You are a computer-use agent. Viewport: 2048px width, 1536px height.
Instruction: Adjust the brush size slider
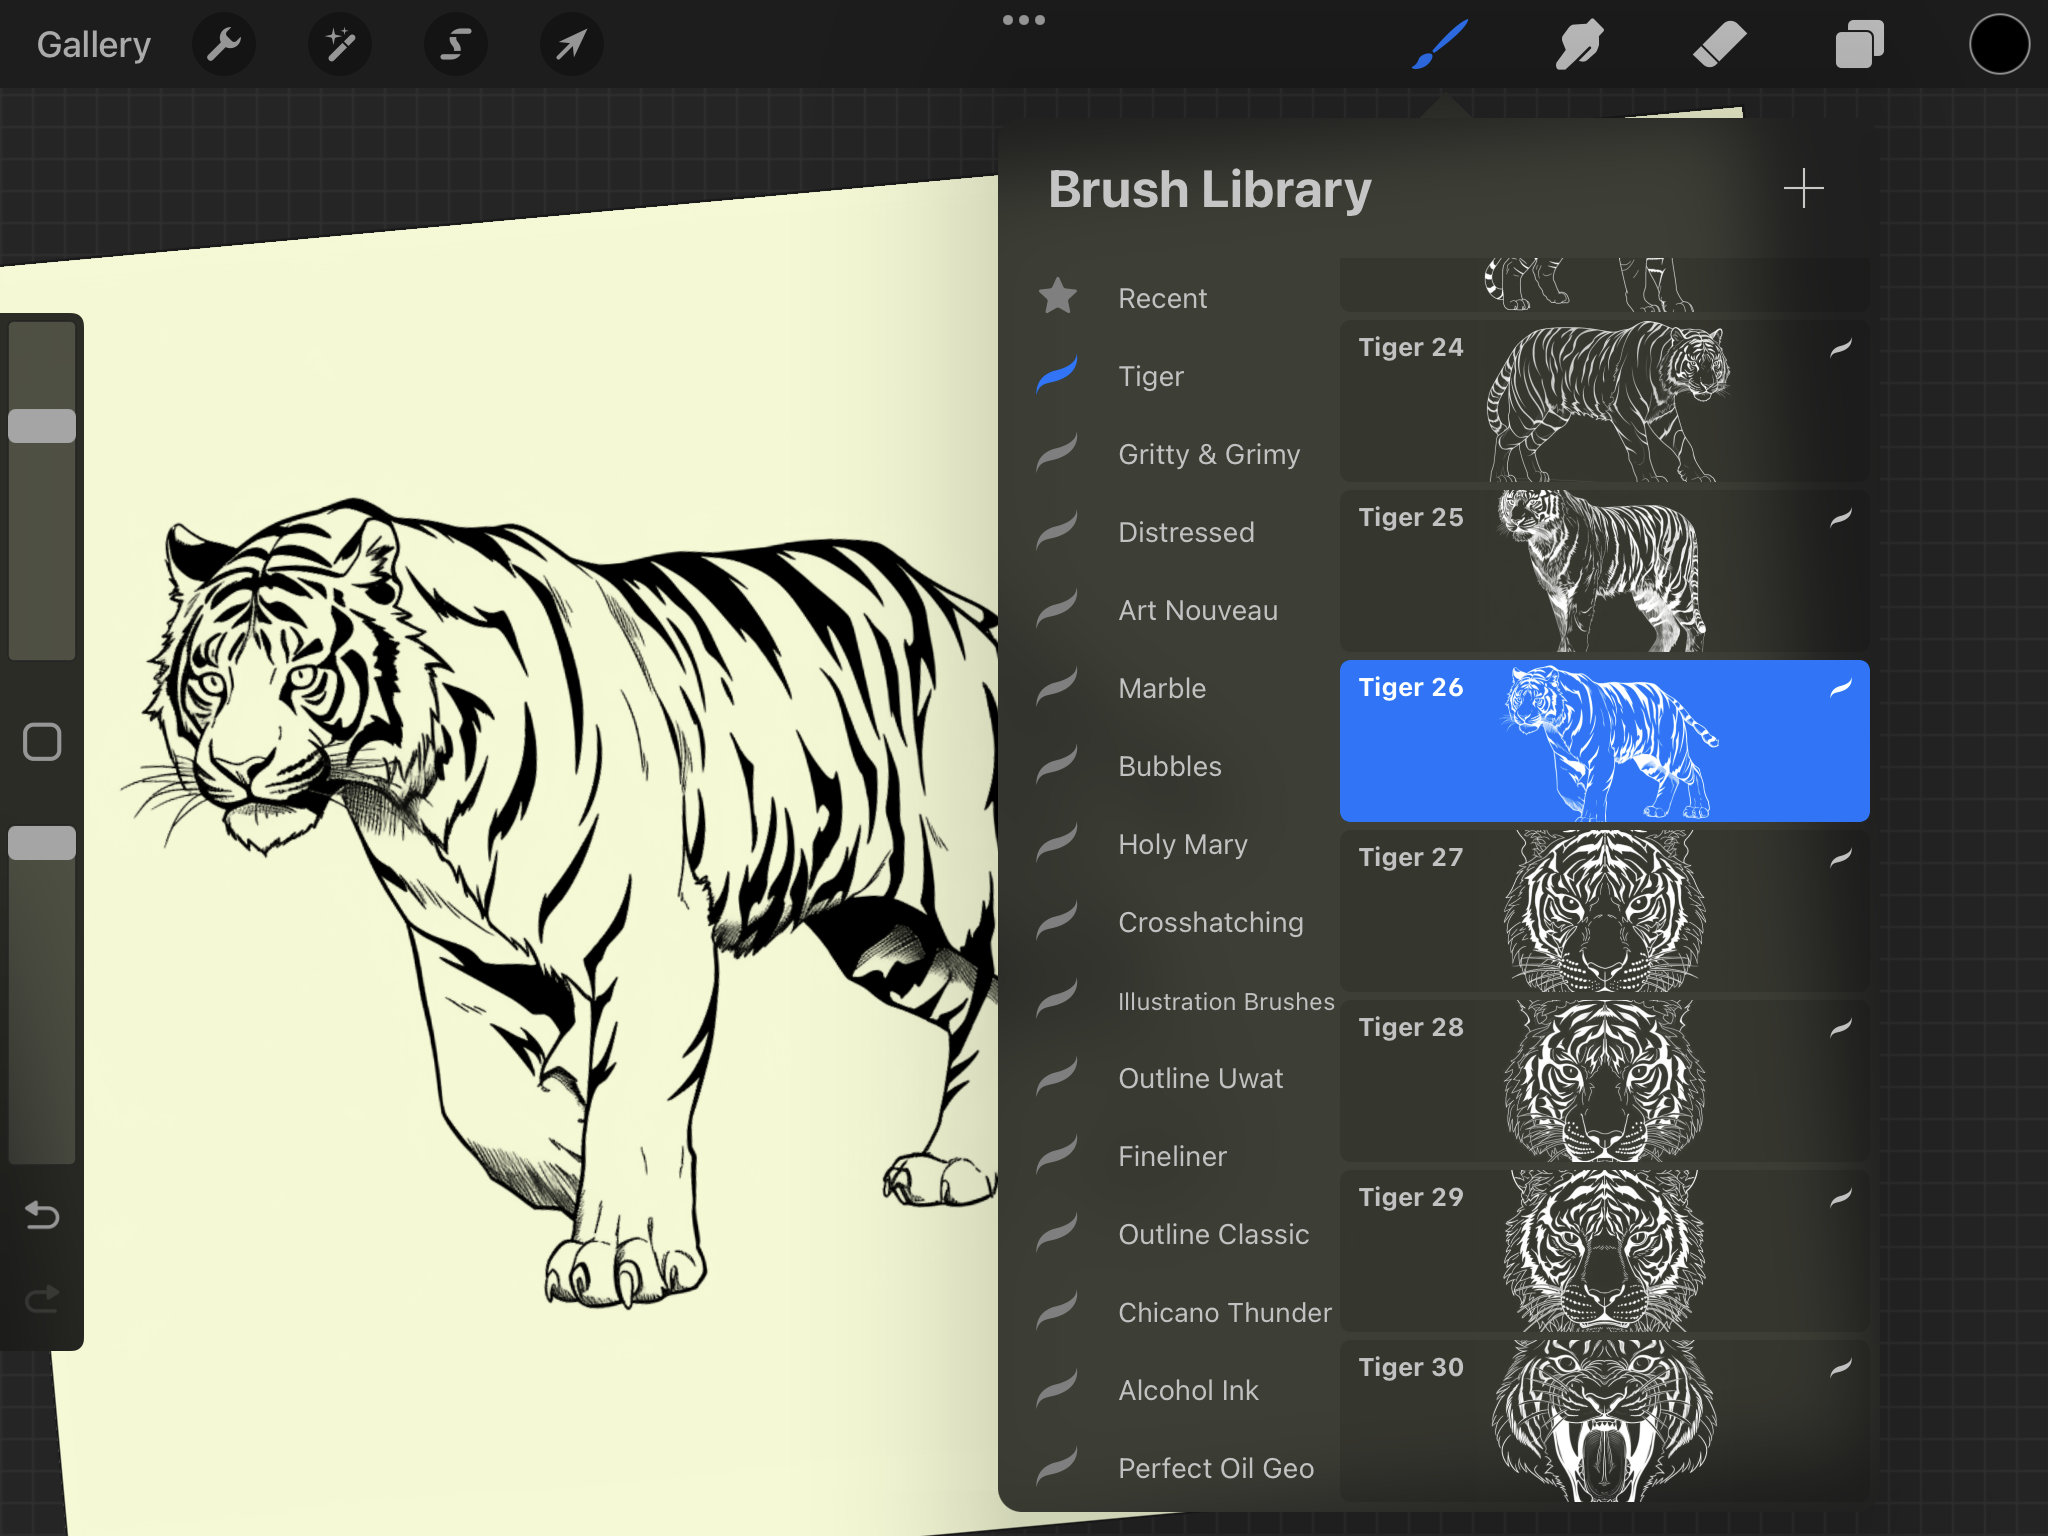pos(41,425)
